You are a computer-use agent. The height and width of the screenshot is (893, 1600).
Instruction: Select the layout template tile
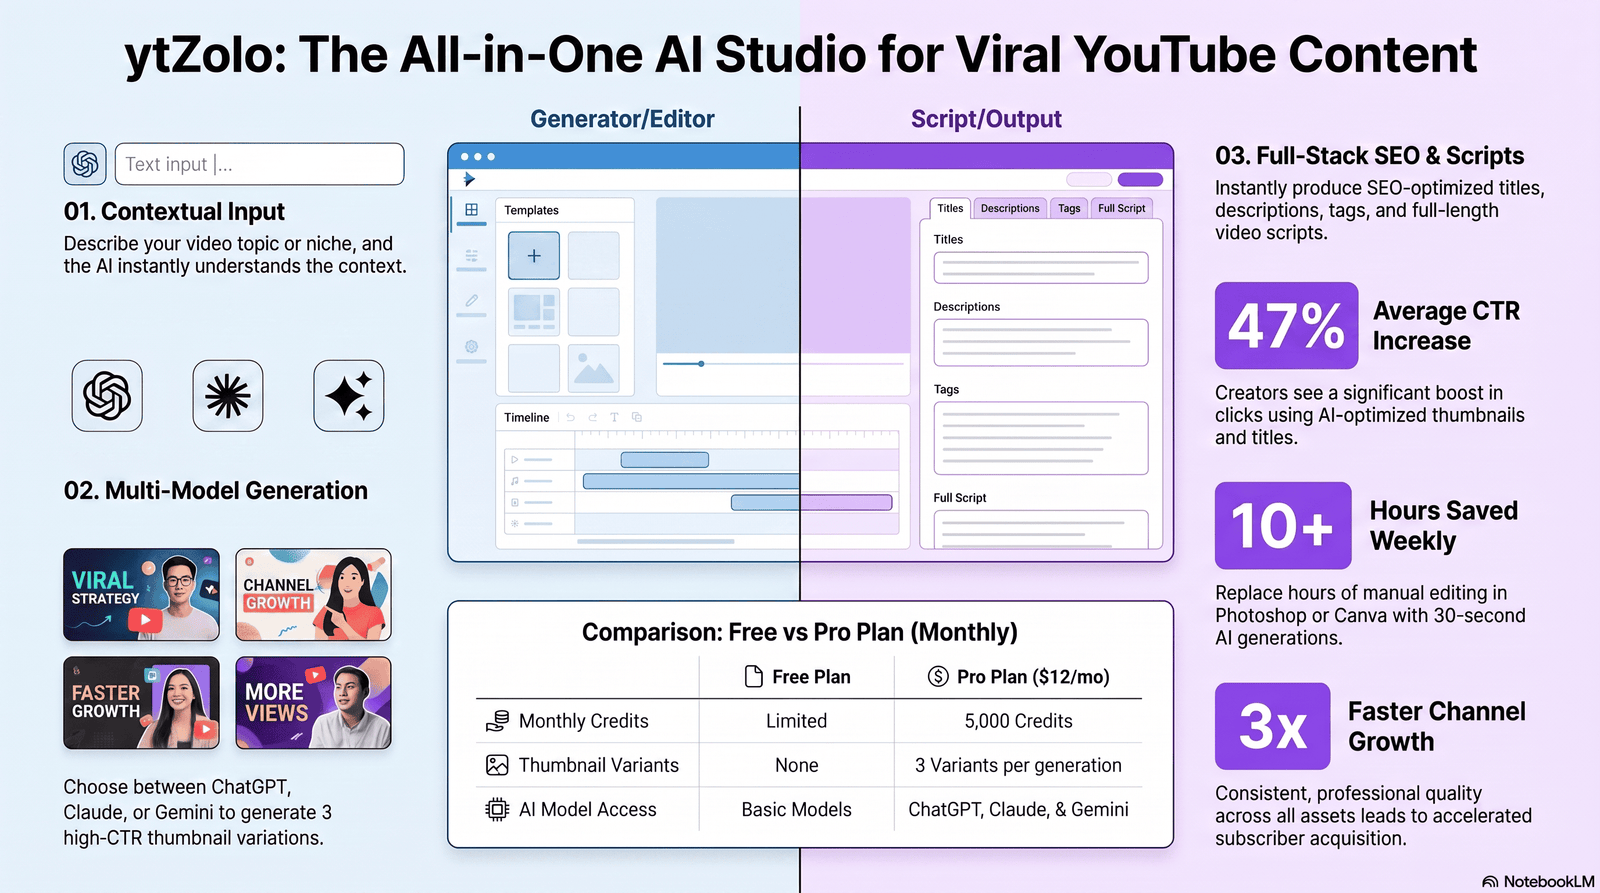534,312
